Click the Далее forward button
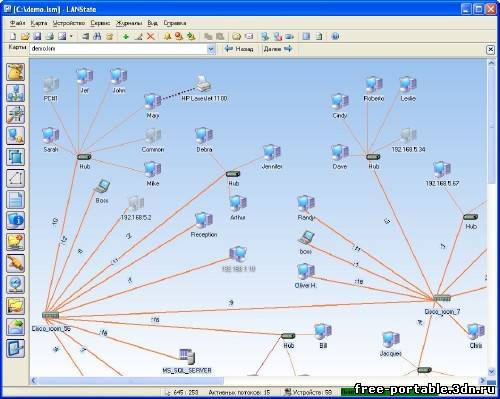This screenshot has width=500, height=399. (x=278, y=49)
